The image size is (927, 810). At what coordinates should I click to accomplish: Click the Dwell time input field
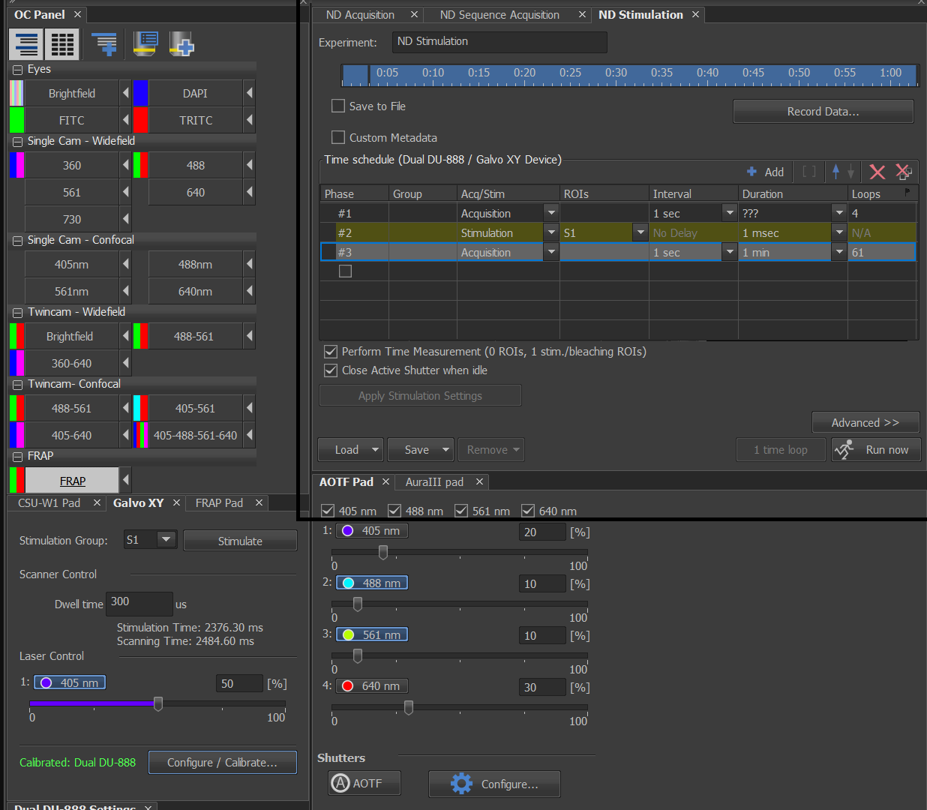(x=138, y=604)
